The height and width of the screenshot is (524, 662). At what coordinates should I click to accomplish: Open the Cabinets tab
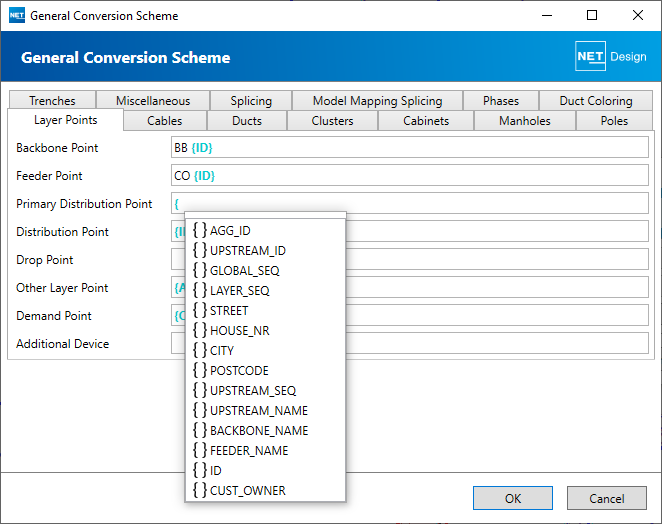click(426, 121)
